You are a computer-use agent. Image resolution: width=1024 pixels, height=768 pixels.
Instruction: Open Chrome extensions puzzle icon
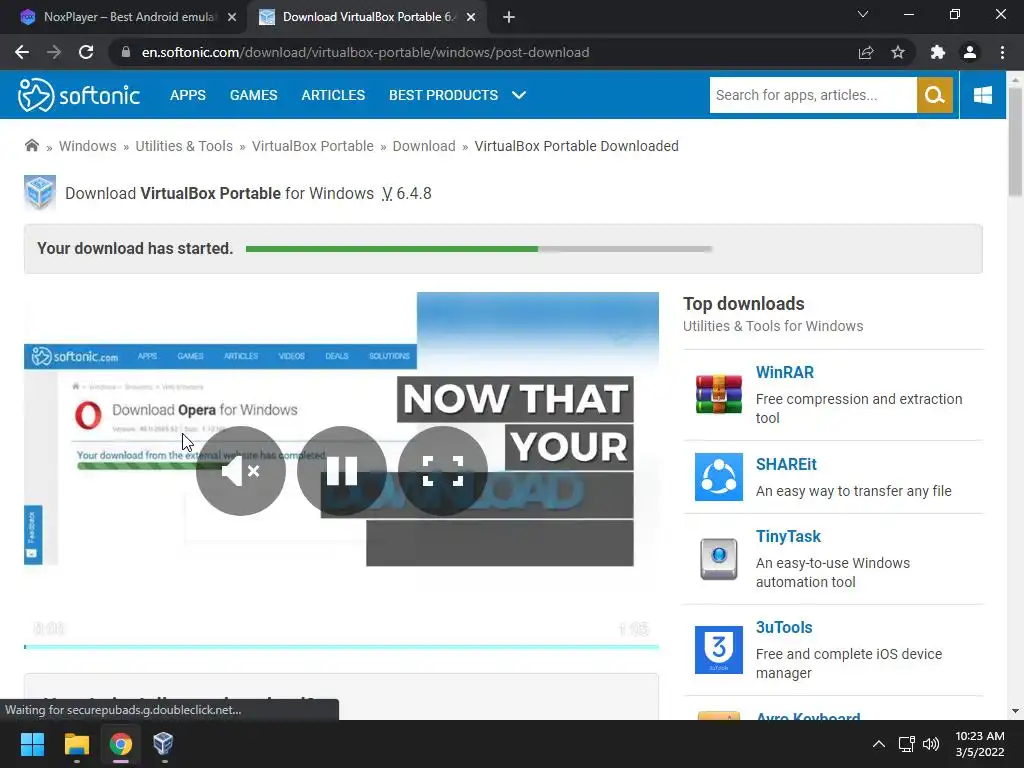938,52
